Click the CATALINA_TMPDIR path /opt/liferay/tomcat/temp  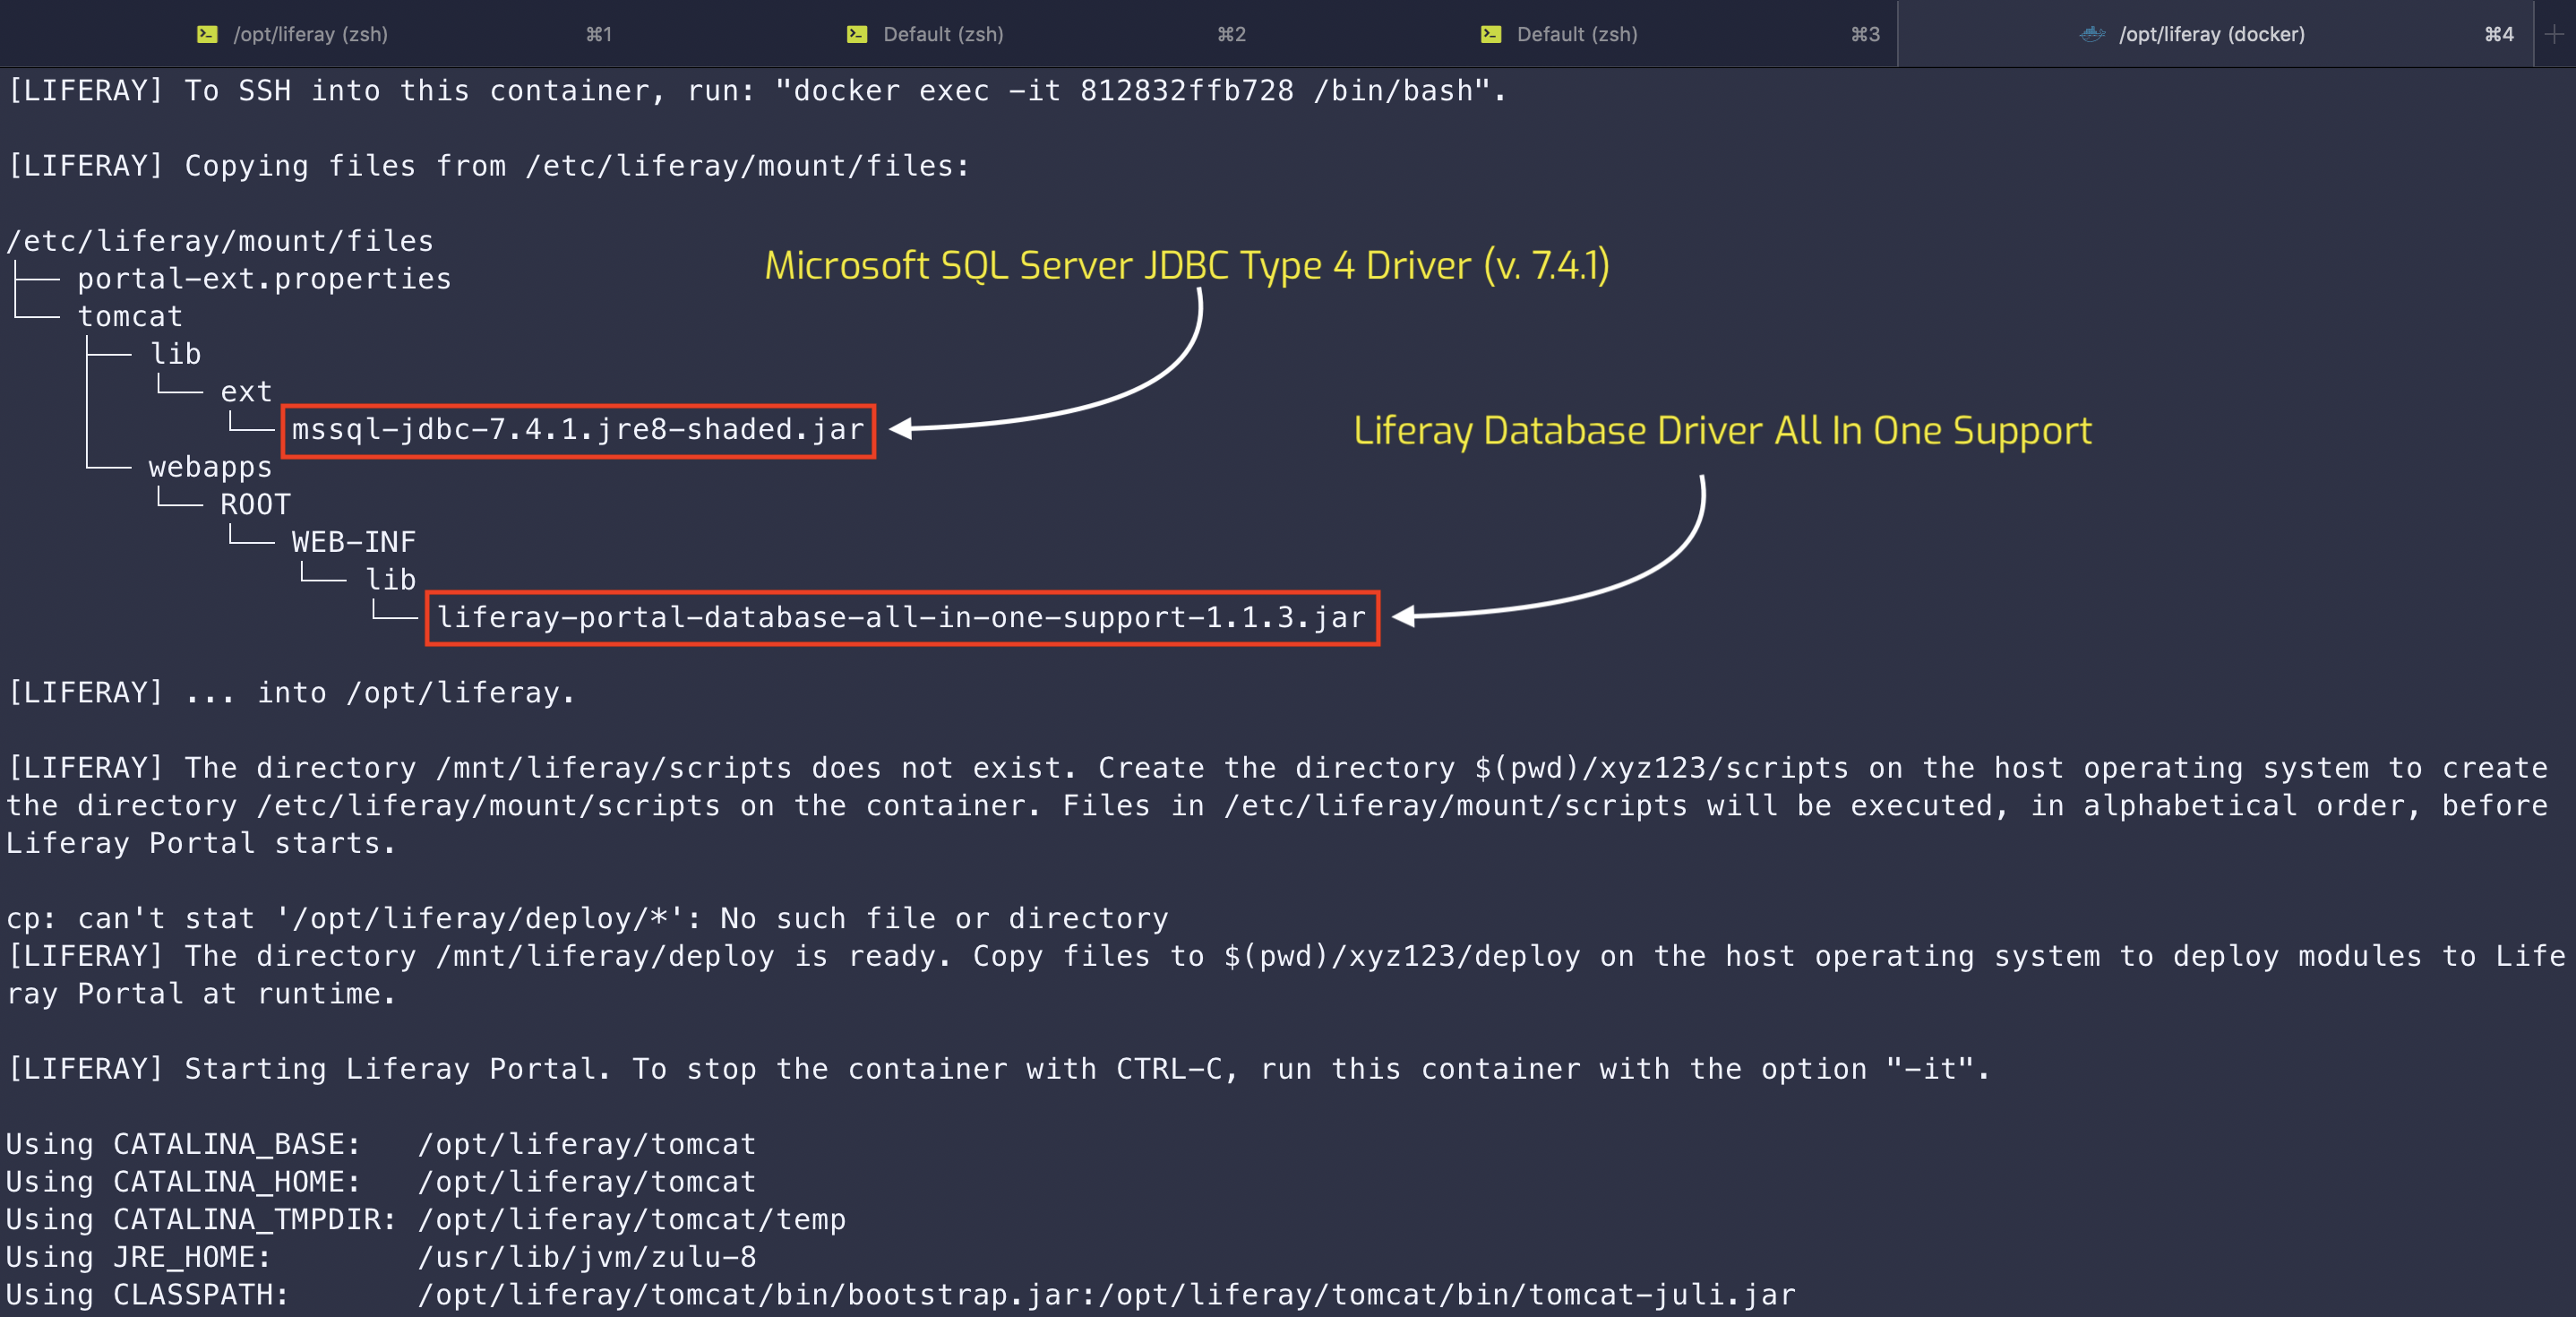[x=632, y=1220]
